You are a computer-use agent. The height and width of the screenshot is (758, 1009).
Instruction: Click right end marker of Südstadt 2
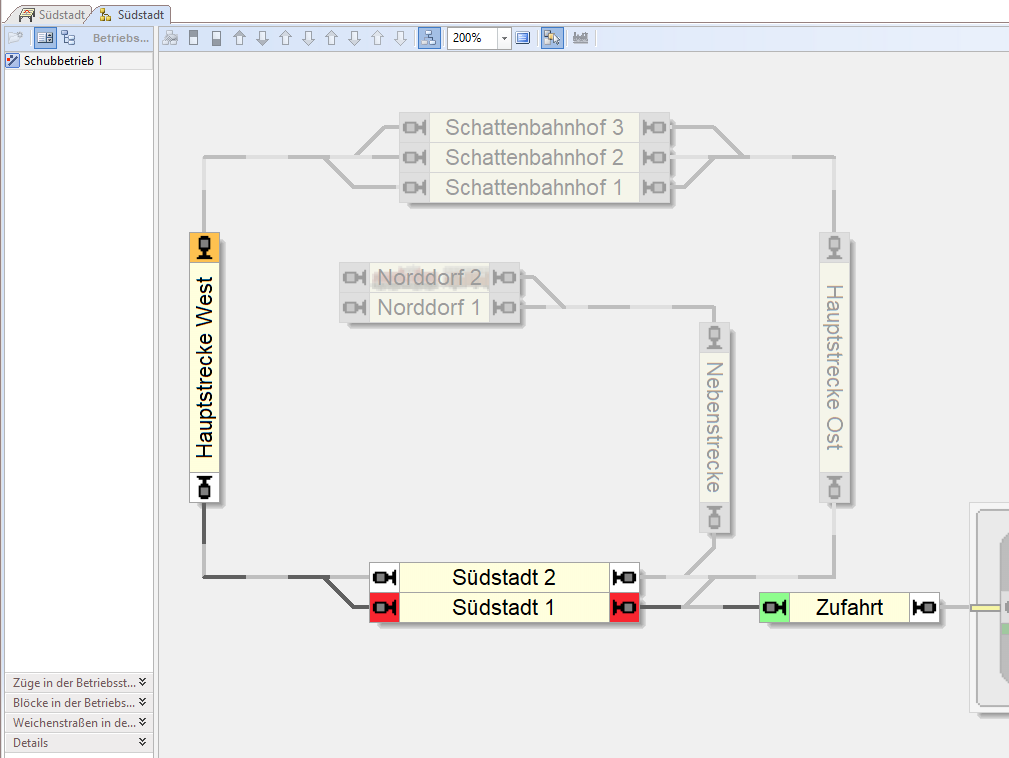pyautogui.click(x=624, y=577)
